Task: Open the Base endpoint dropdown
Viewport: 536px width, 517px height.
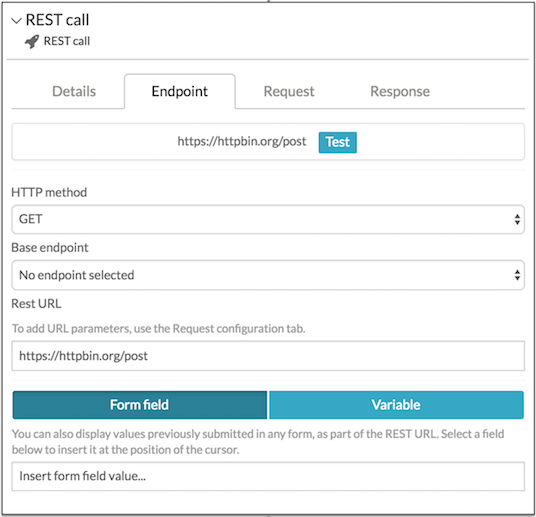Action: (268, 275)
